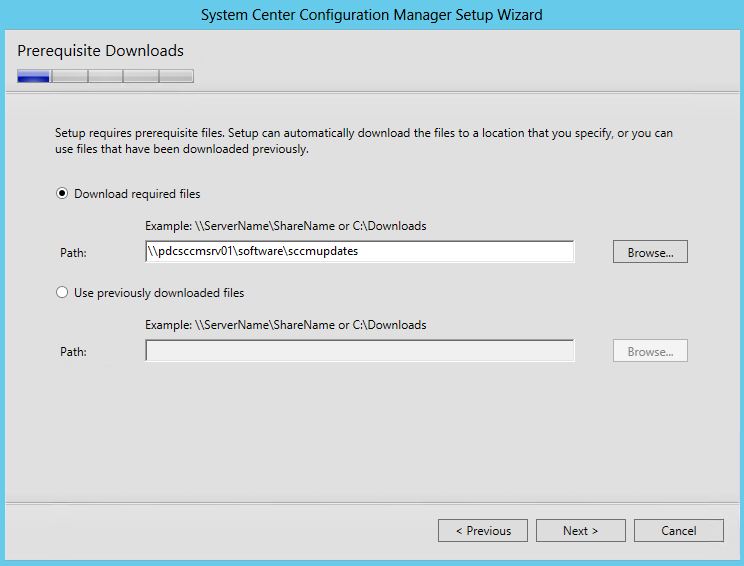The height and width of the screenshot is (566, 744).
Task: Cancel the setup wizard
Action: coord(679,530)
